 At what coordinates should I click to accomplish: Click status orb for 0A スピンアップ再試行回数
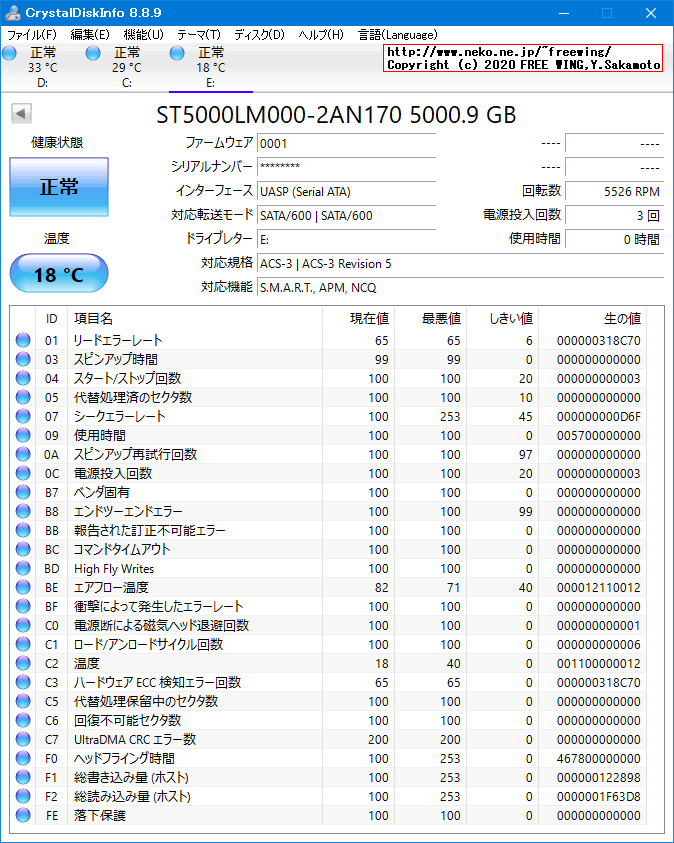pyautogui.click(x=23, y=454)
